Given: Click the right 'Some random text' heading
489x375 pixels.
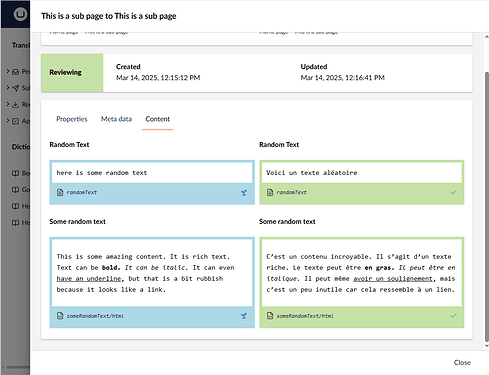Looking at the screenshot, I should [x=287, y=222].
